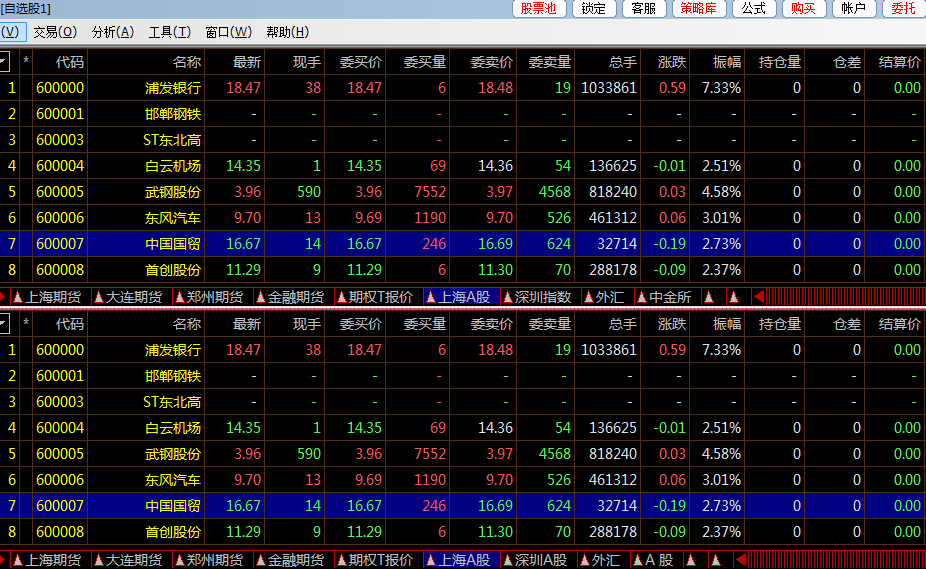This screenshot has height=569, width=926.
Task: Select 期权T报价 tab in upper pane
Action: pyautogui.click(x=375, y=297)
